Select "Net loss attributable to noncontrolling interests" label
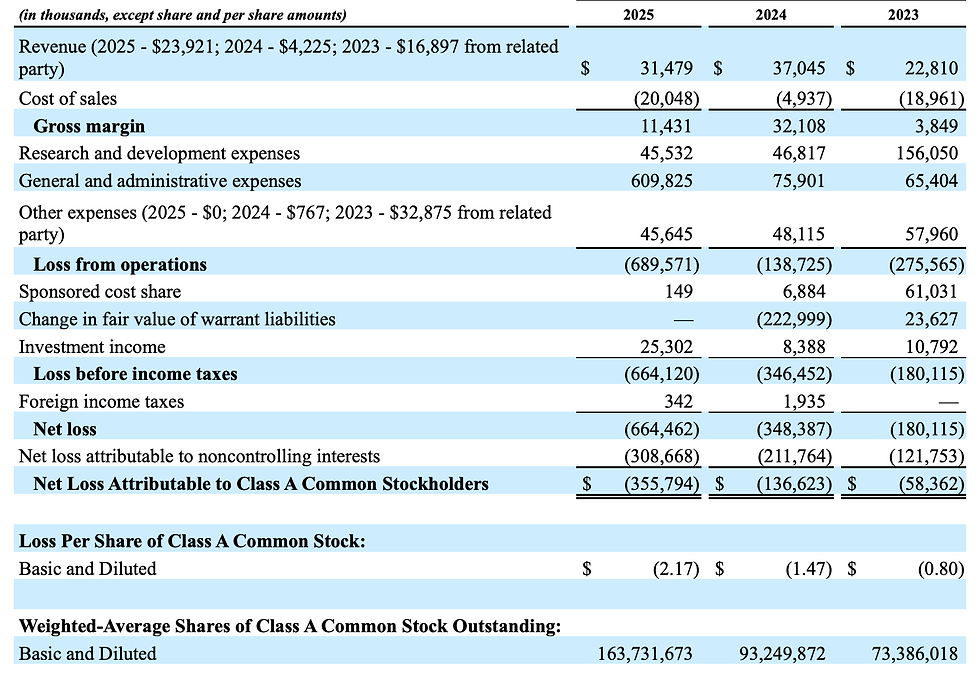 tap(199, 457)
